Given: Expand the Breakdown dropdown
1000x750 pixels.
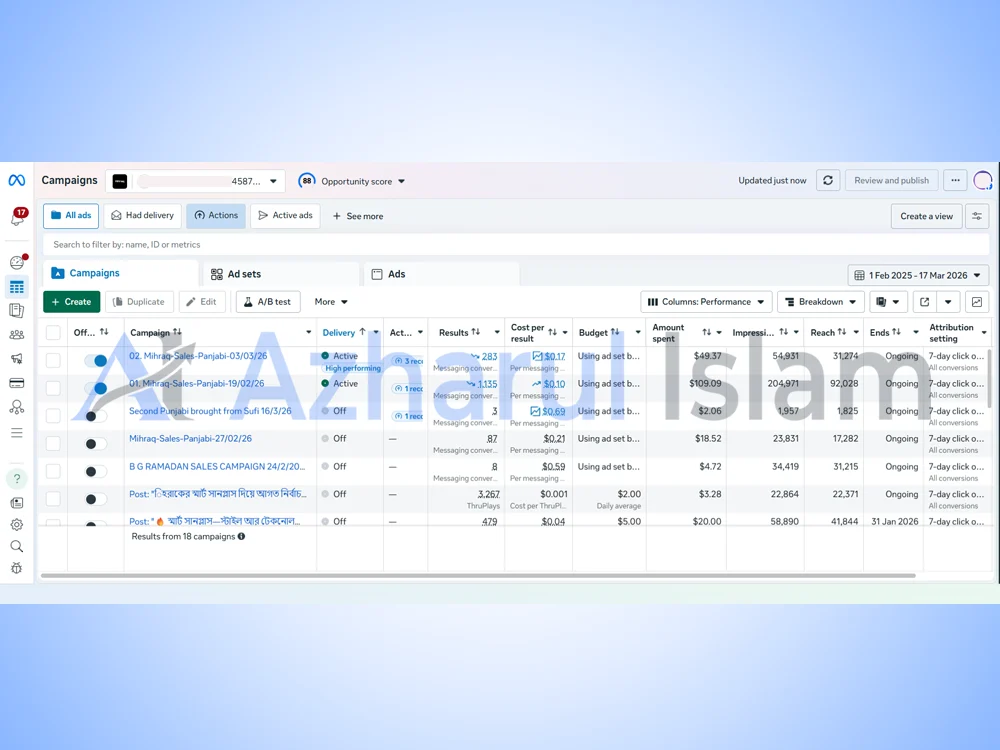Looking at the screenshot, I should [x=821, y=302].
